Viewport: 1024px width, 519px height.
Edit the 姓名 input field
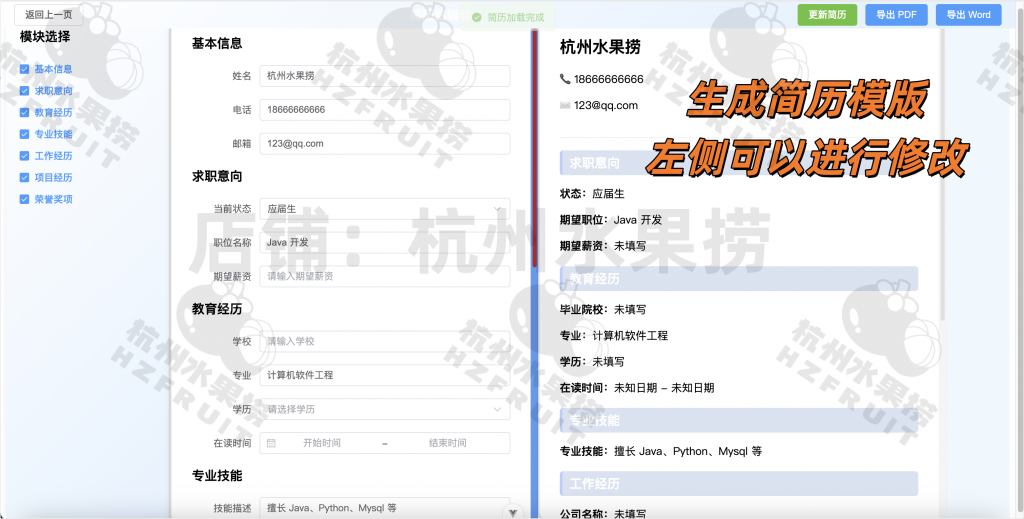(385, 76)
